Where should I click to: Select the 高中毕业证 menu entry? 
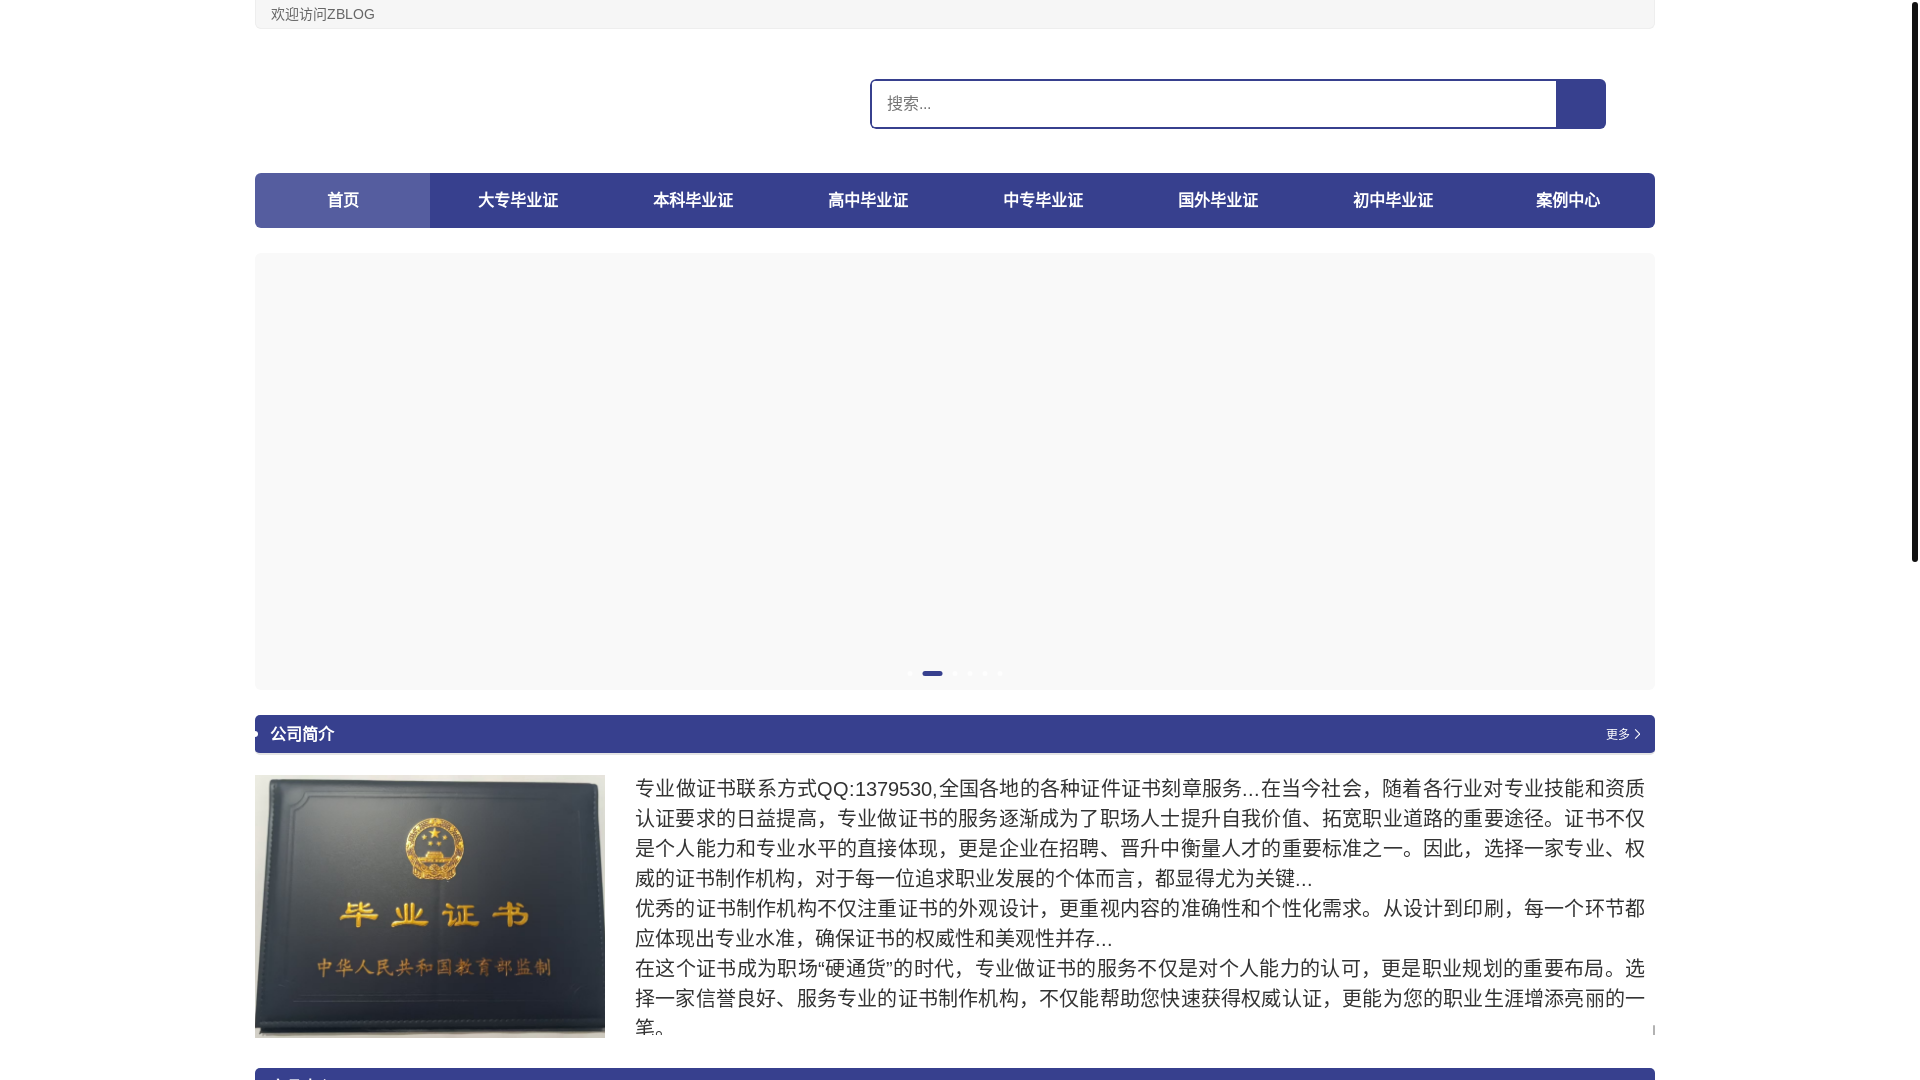867,200
